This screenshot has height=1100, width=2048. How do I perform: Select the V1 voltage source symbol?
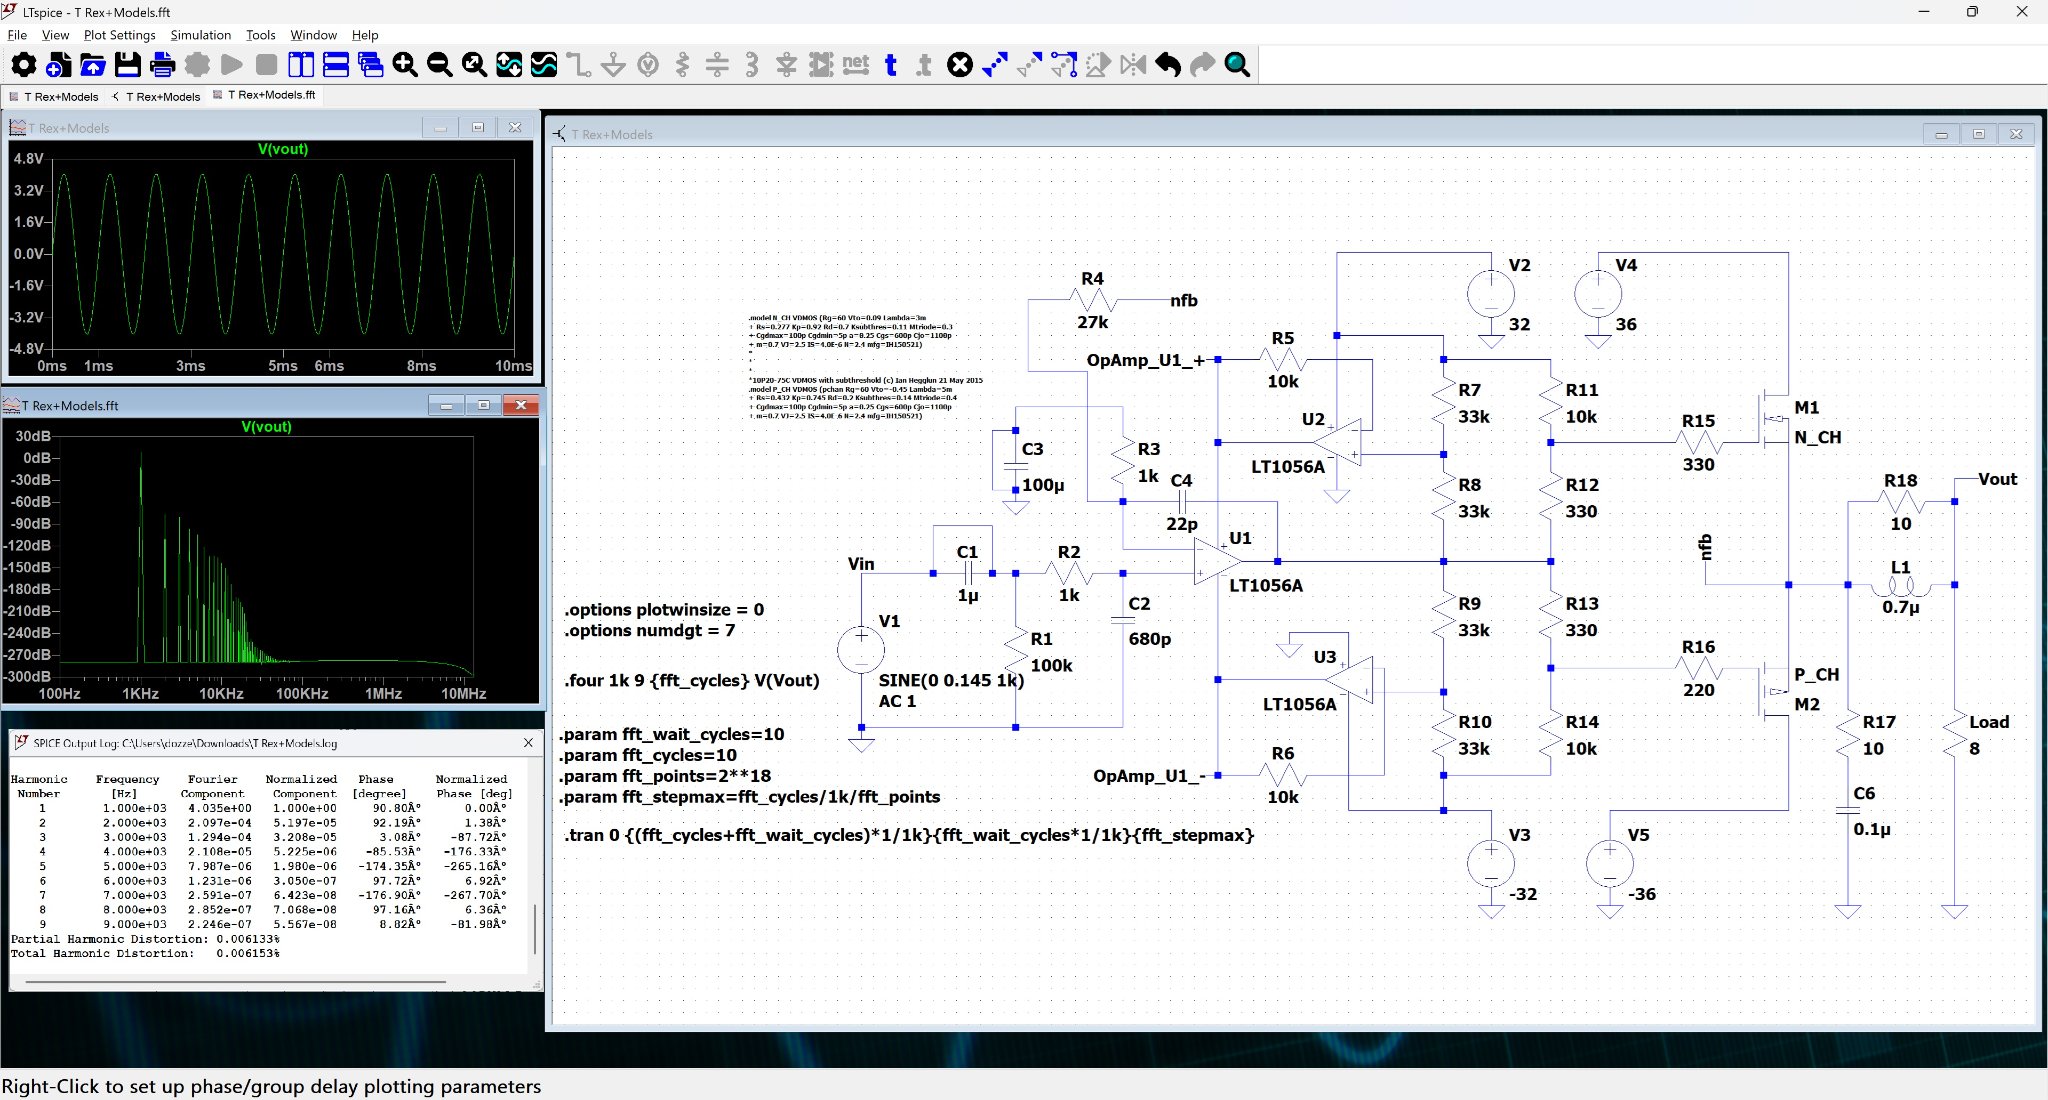point(861,649)
